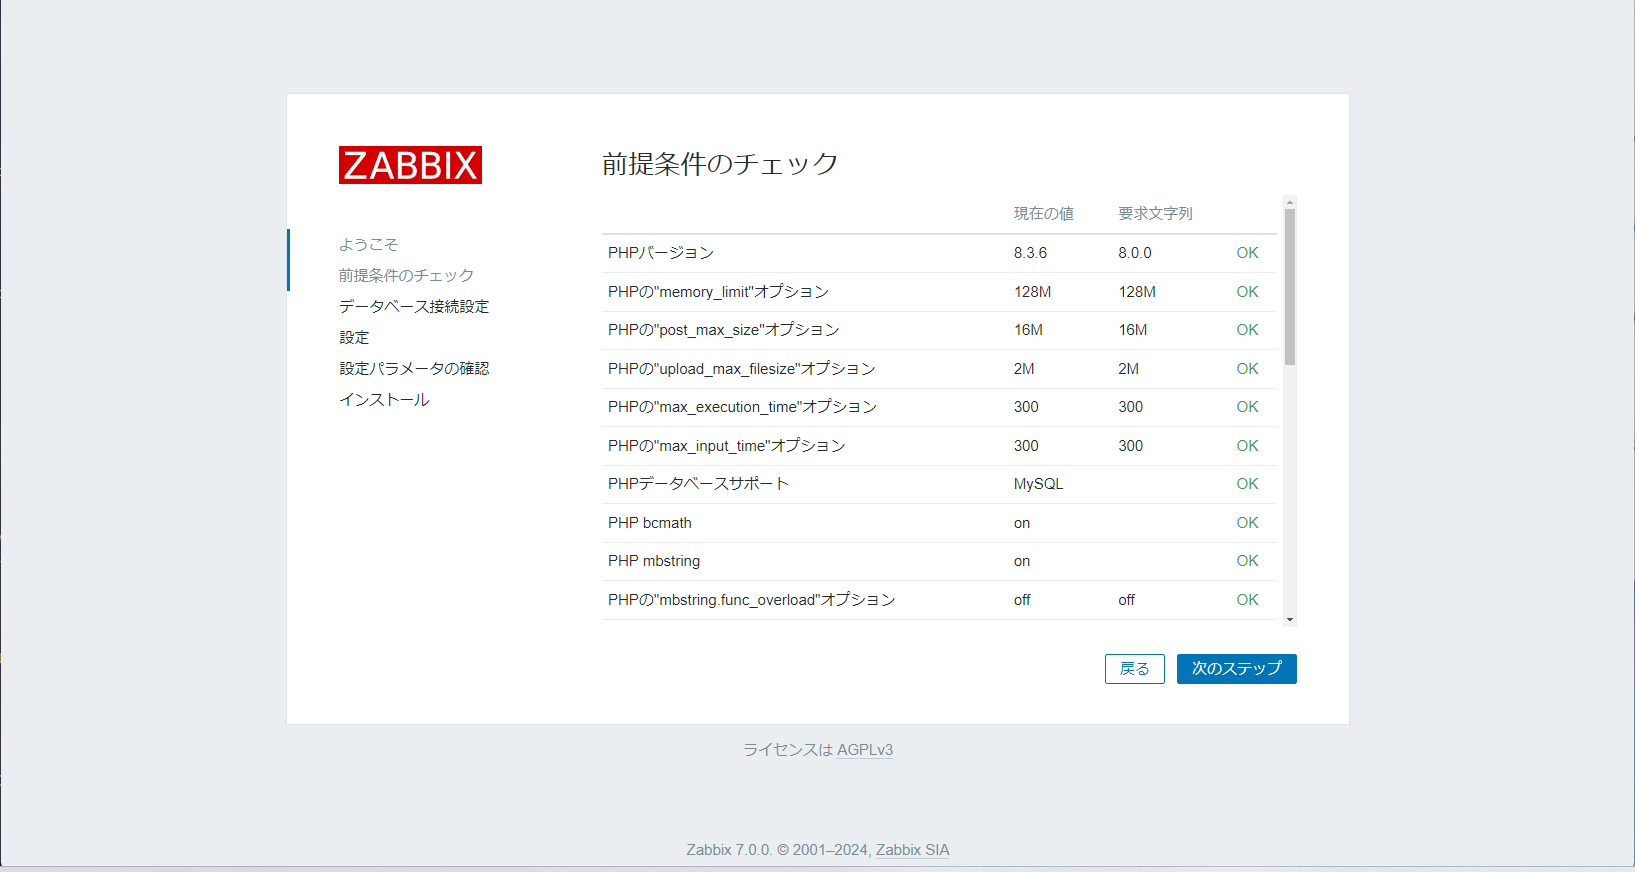Select 設定 step in sidebar

[354, 337]
